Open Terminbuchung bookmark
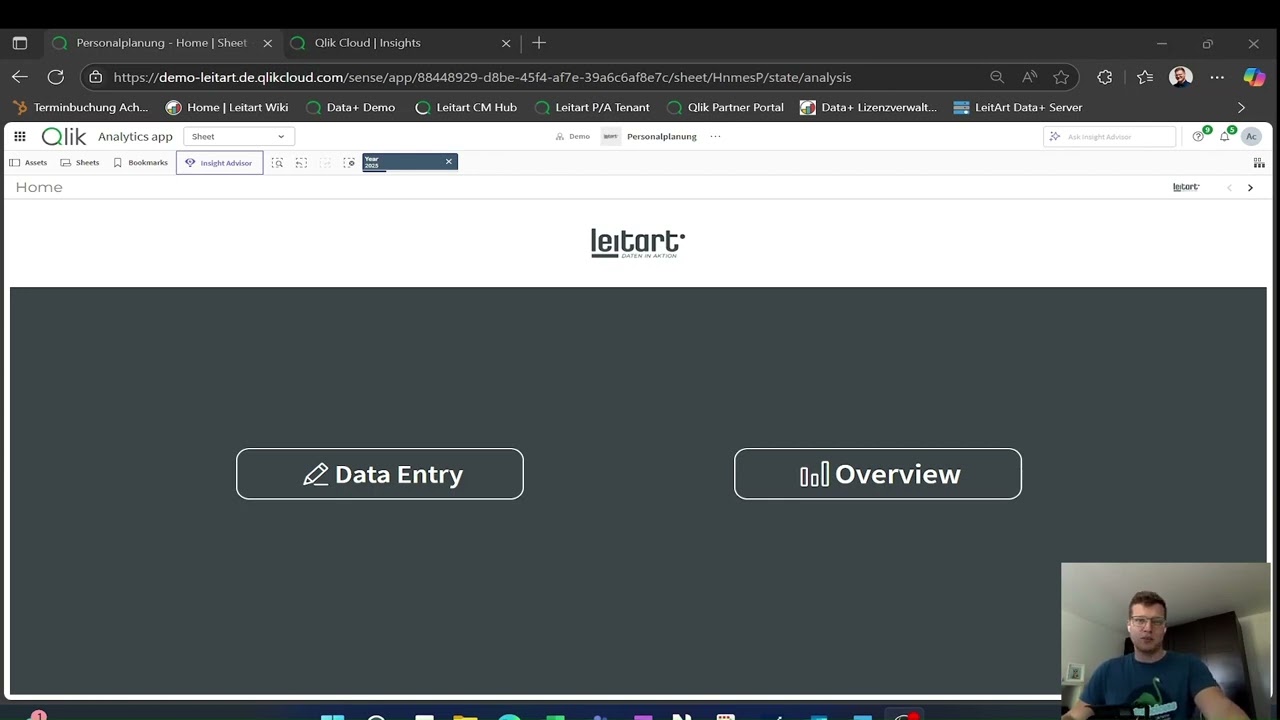The width and height of the screenshot is (1280, 720). [x=80, y=107]
